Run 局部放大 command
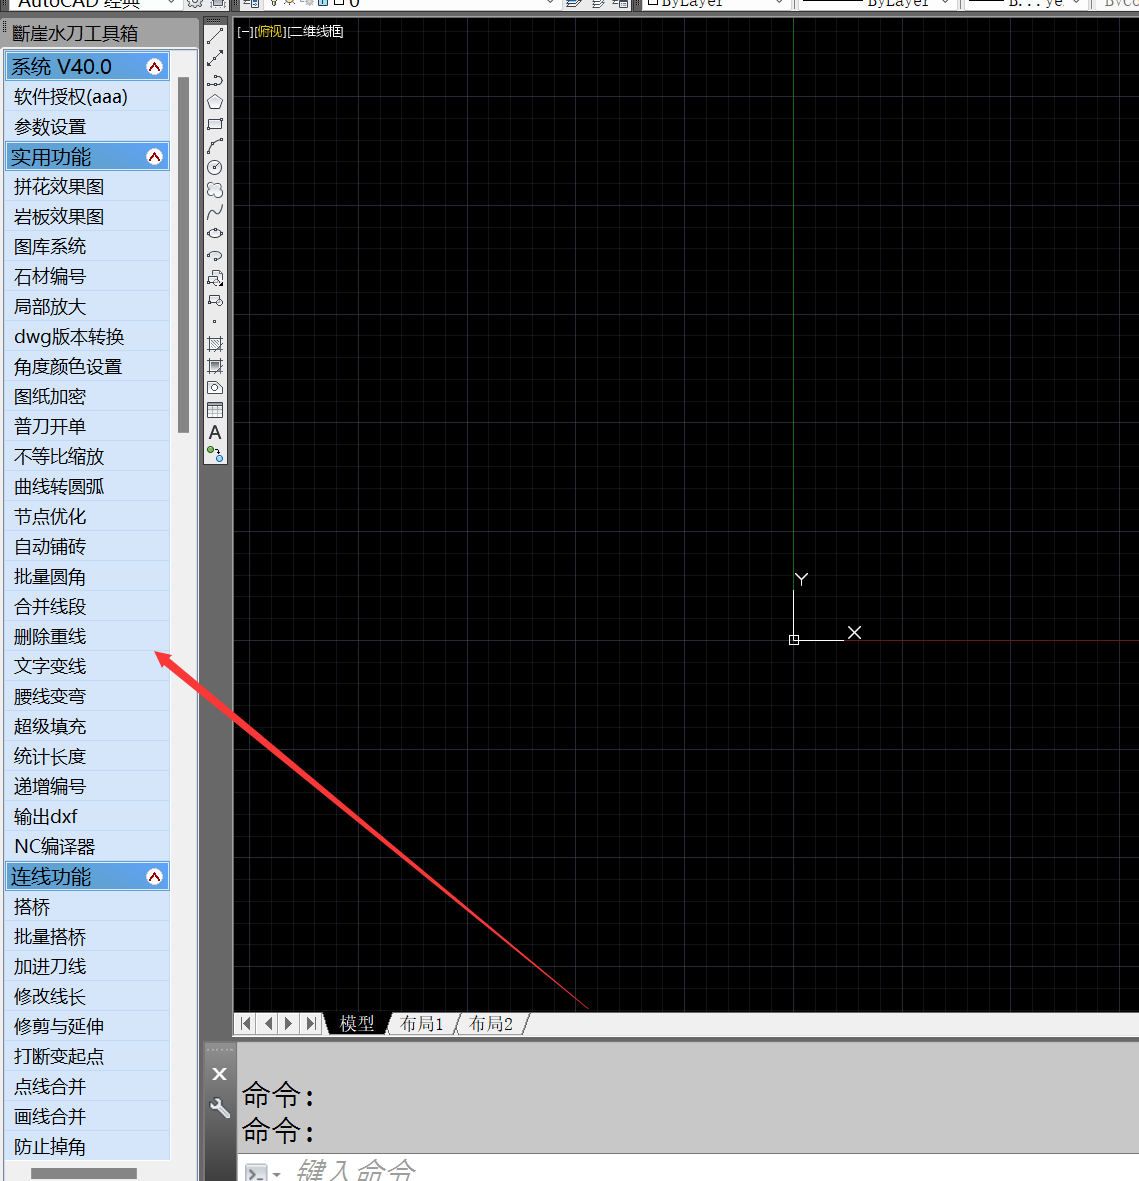Viewport: 1139px width, 1181px height. point(87,307)
